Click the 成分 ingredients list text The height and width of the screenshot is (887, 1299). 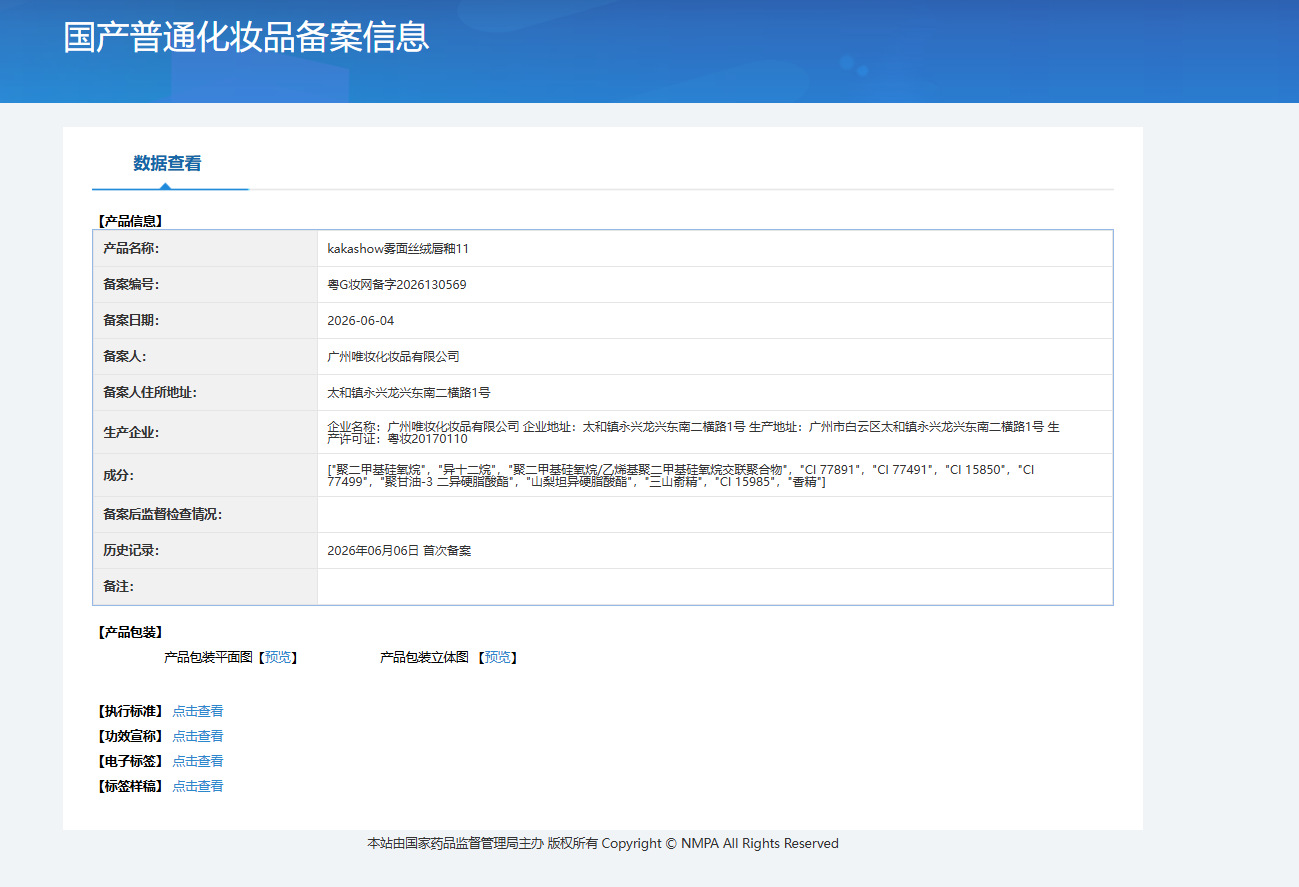[x=681, y=475]
